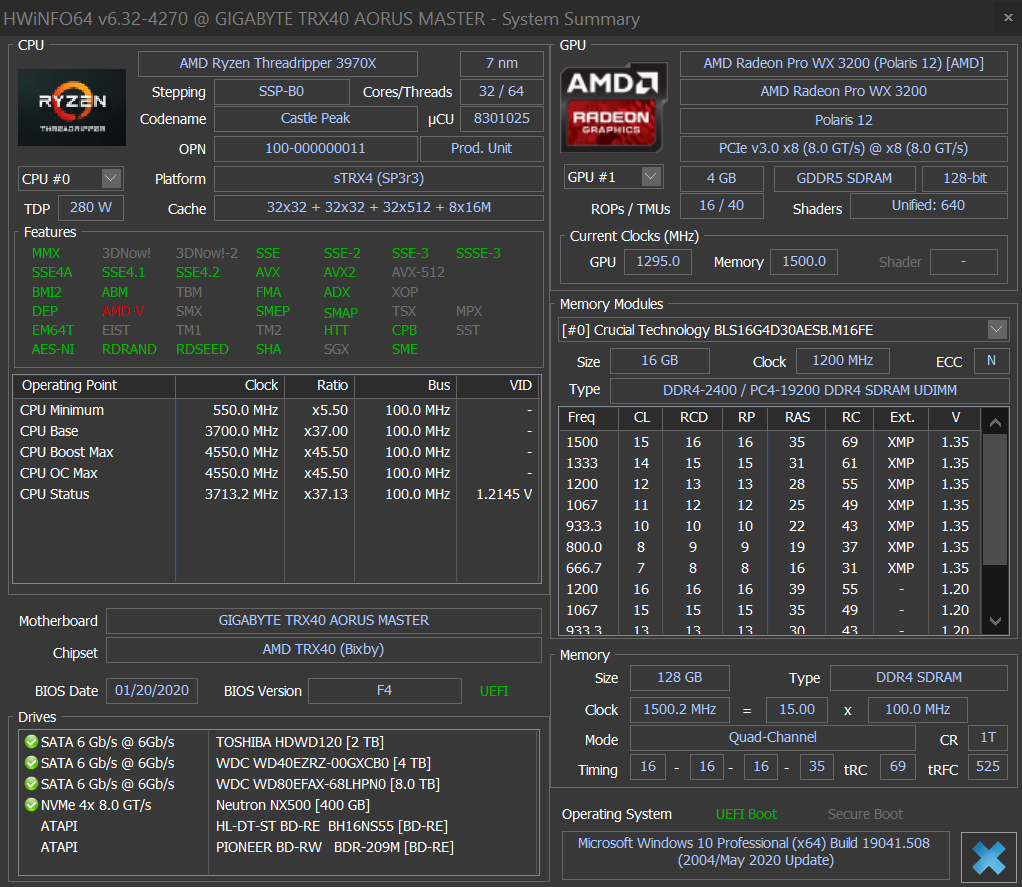Click the PCIe v3.0 x8 link field
Image resolution: width=1022 pixels, height=887 pixels.
pyautogui.click(x=843, y=149)
